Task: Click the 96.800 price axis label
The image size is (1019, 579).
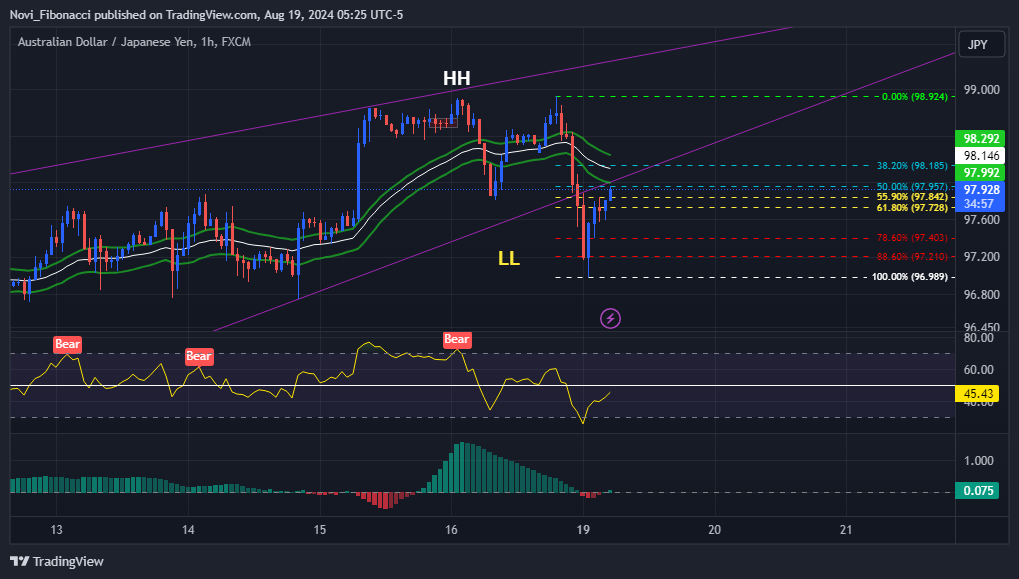Action: pyautogui.click(x=981, y=294)
